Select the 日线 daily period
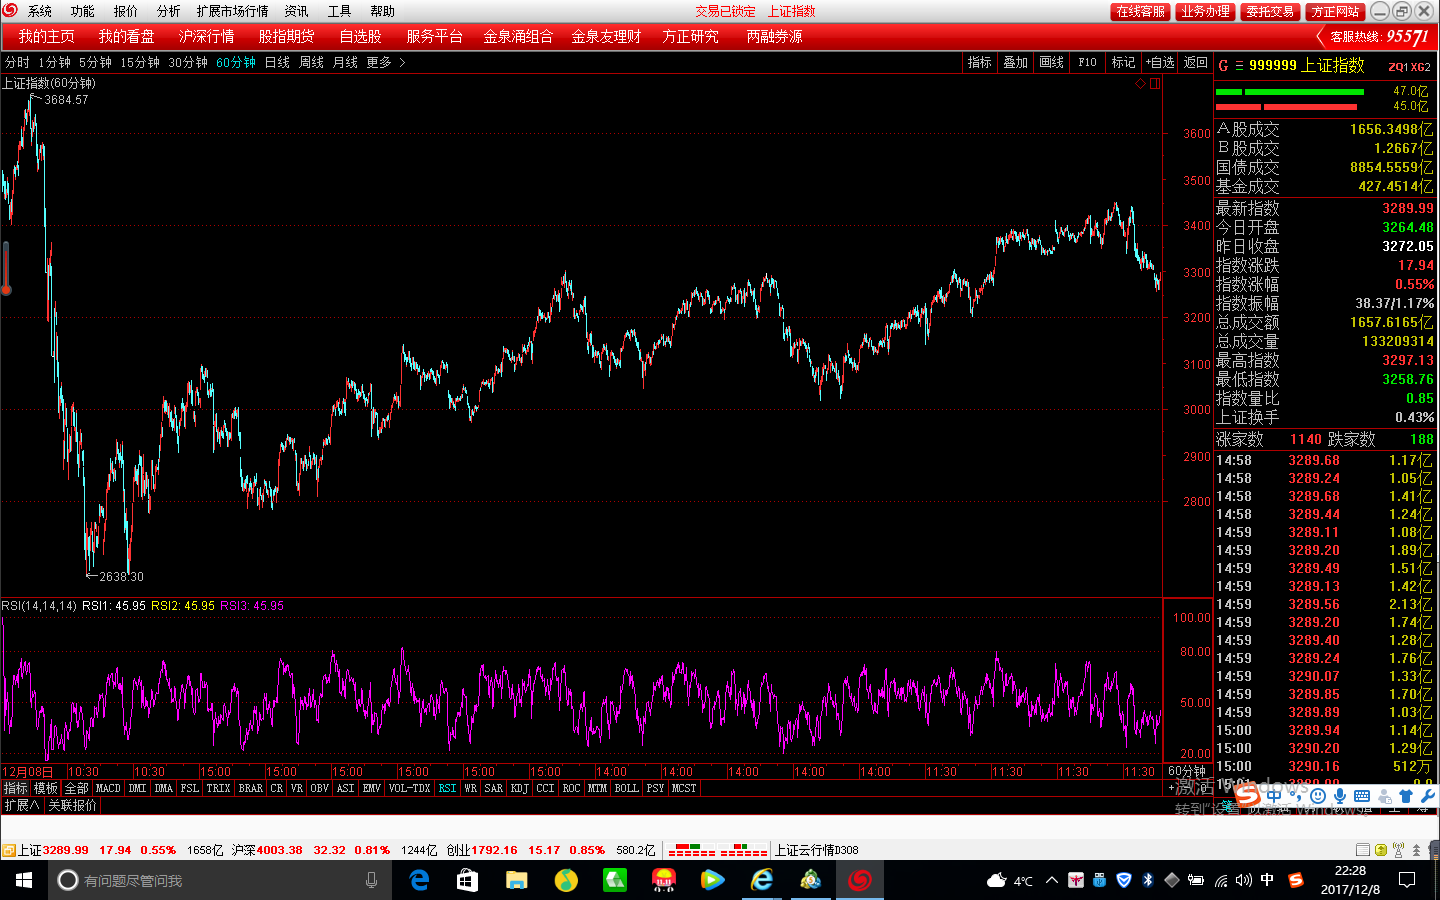Screen dimensions: 1440x900 pyautogui.click(x=277, y=62)
